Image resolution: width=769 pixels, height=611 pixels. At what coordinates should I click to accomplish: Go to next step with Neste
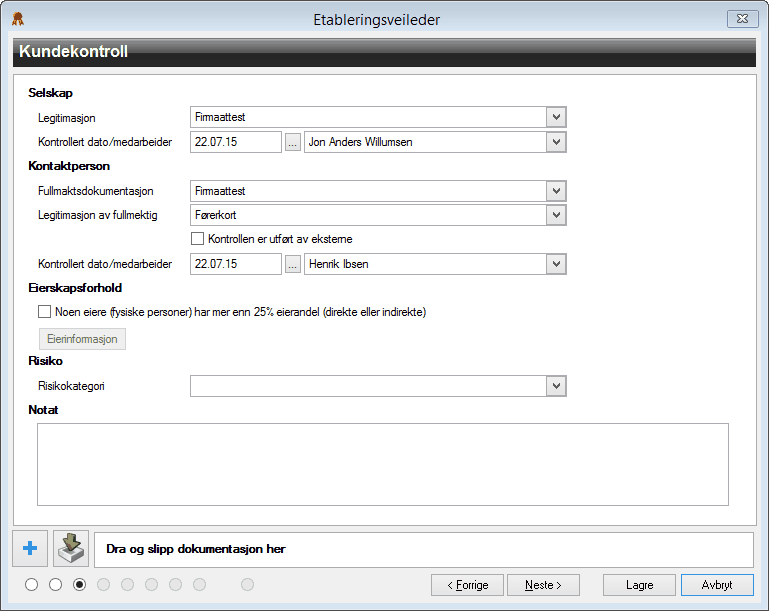click(543, 585)
